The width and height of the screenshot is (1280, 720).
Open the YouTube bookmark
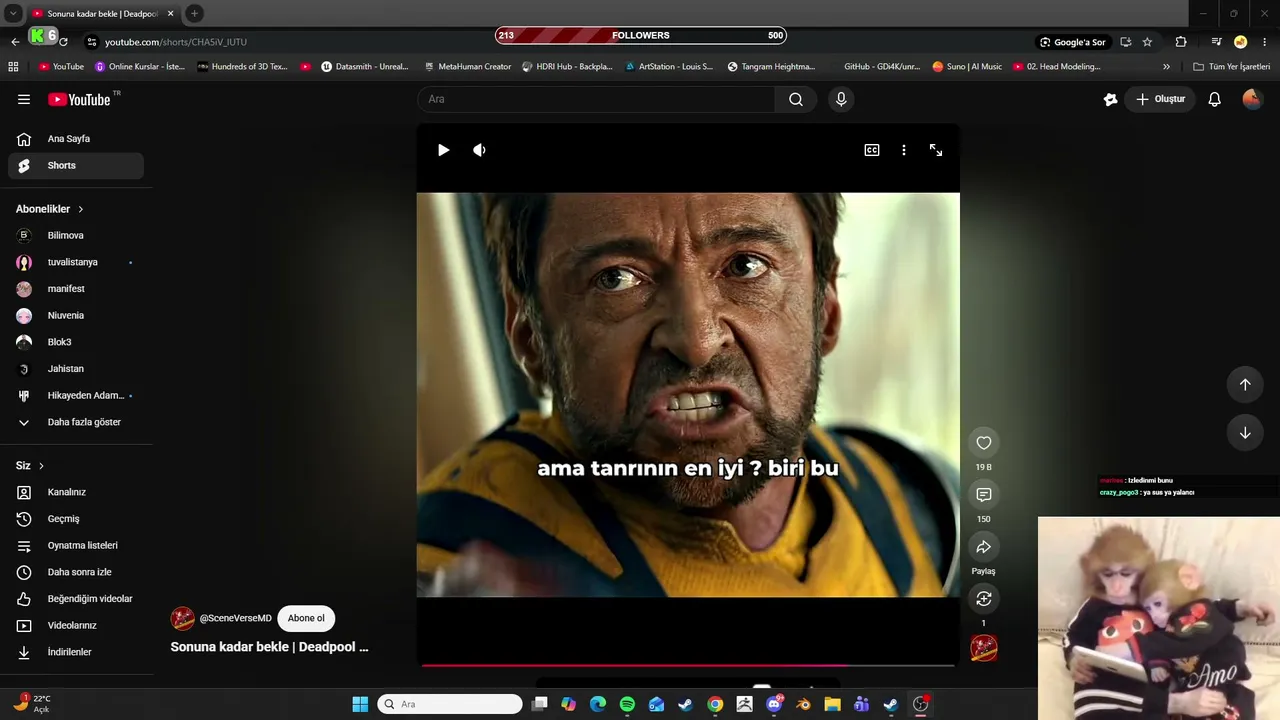point(61,67)
